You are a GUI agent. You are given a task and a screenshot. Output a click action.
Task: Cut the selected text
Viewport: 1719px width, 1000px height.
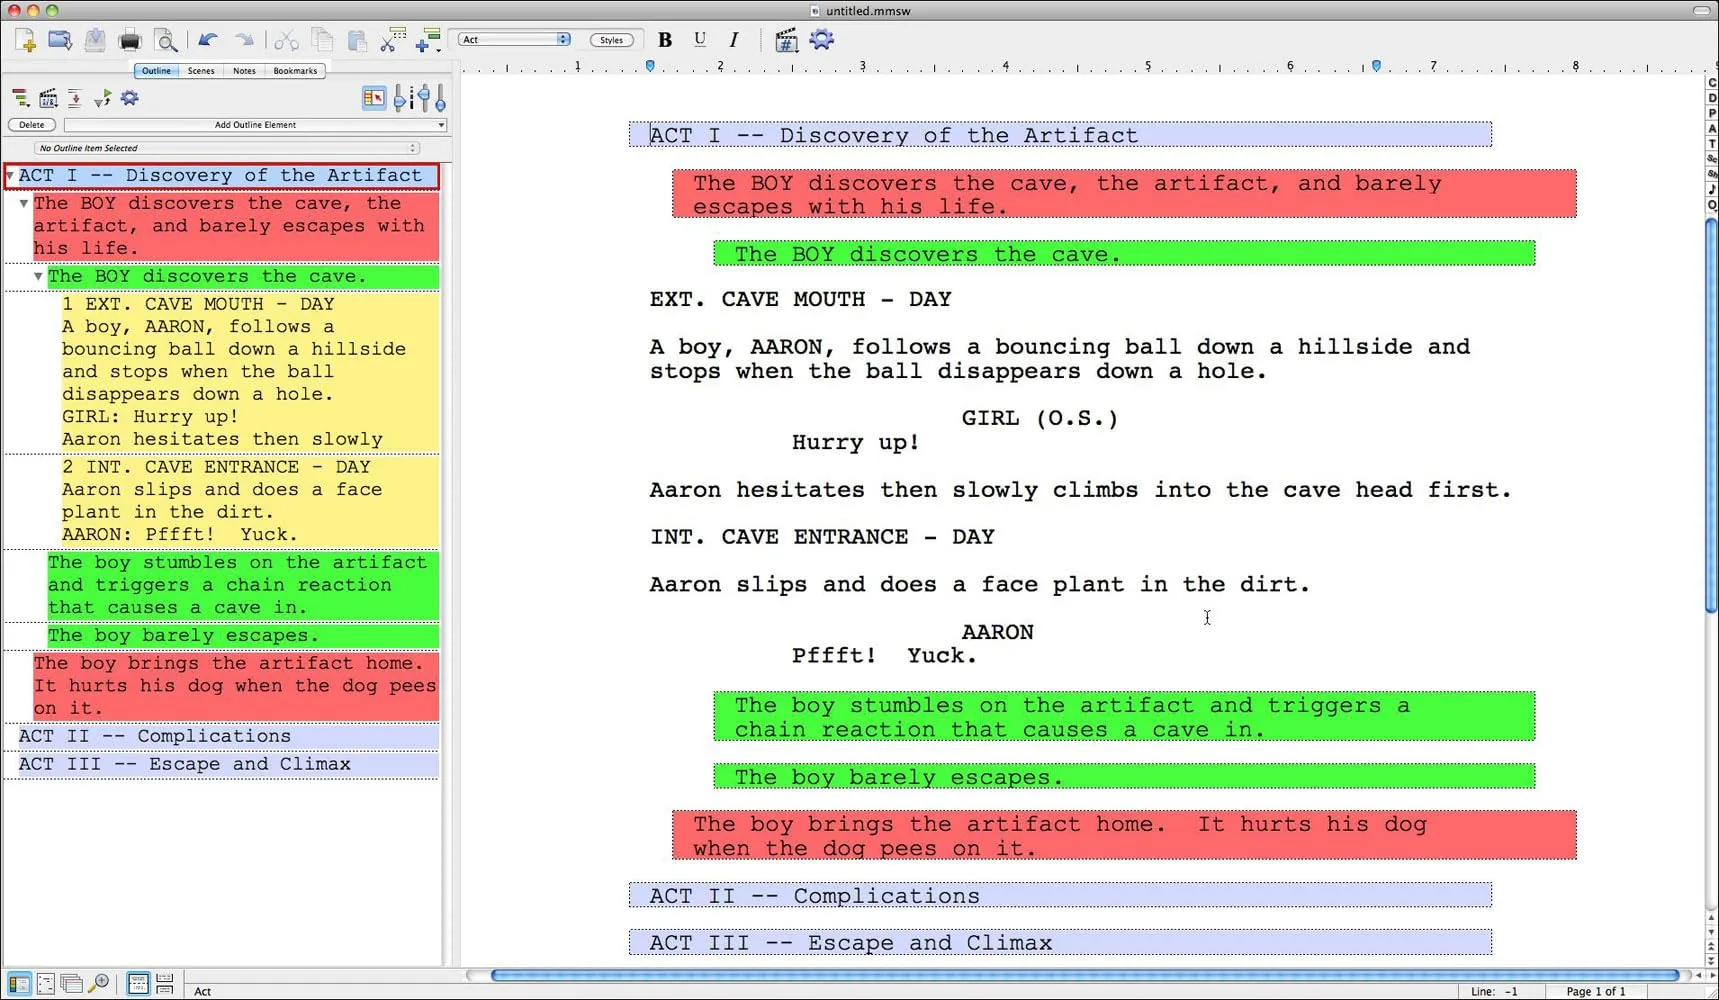tap(287, 40)
